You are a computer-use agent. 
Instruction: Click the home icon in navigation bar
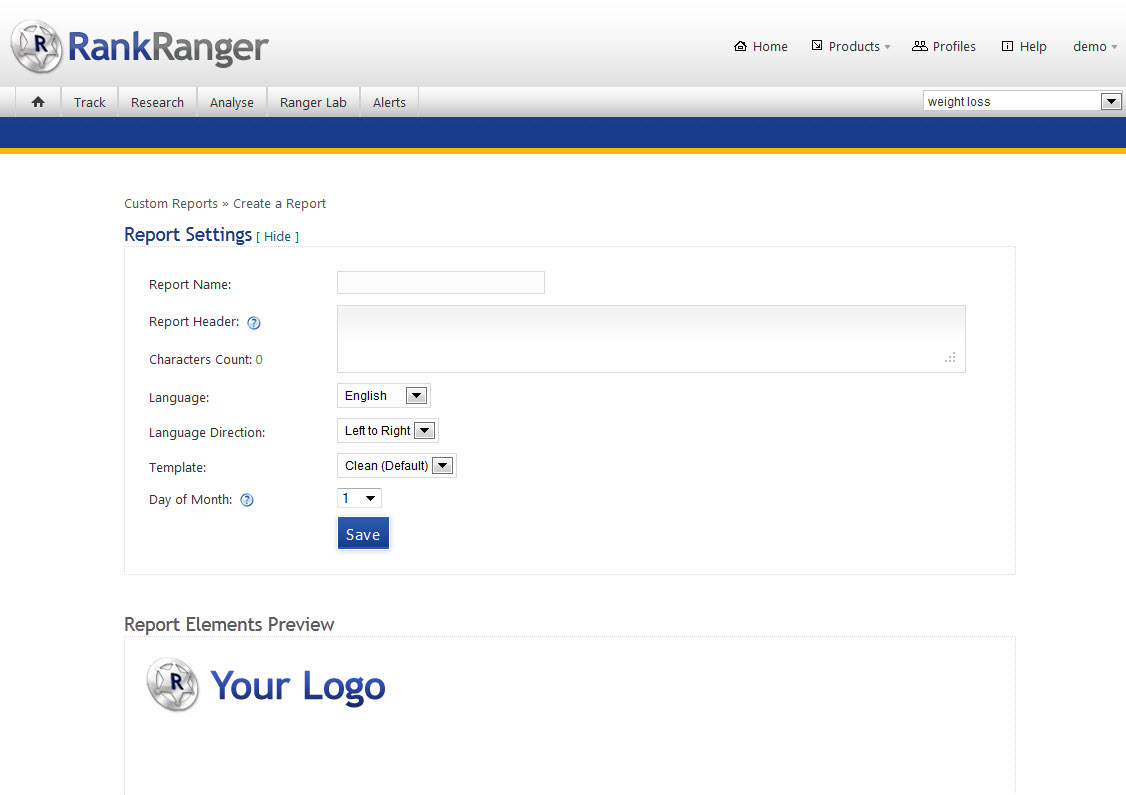pyautogui.click(x=38, y=102)
